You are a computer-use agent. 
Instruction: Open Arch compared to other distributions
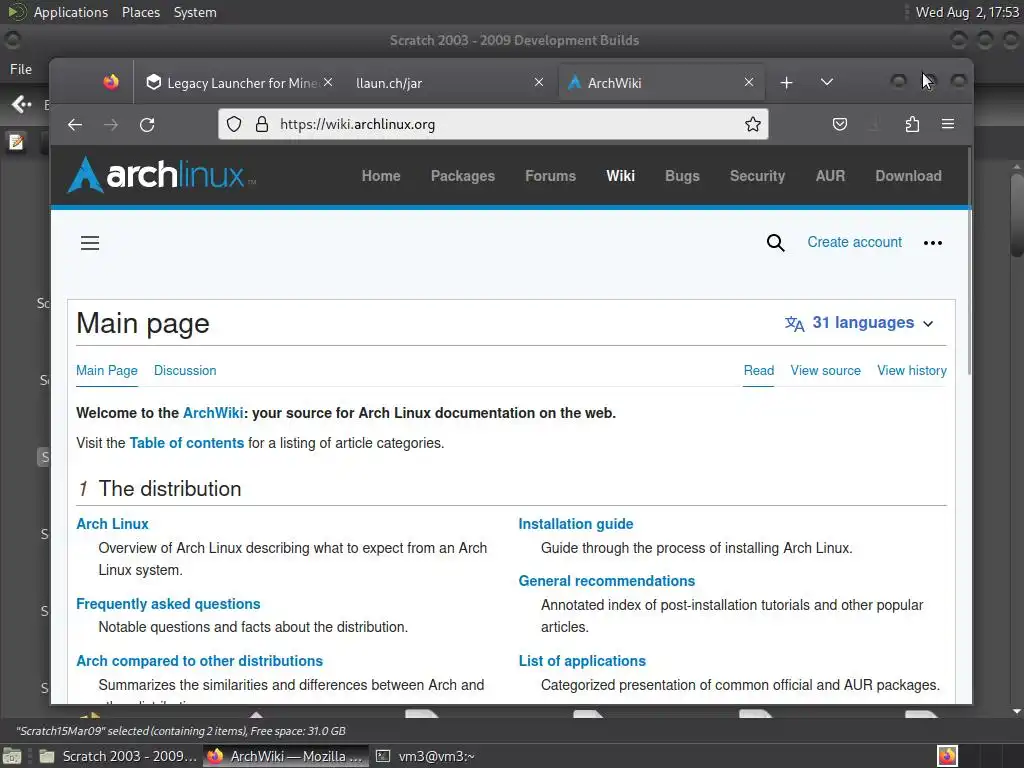click(x=199, y=661)
